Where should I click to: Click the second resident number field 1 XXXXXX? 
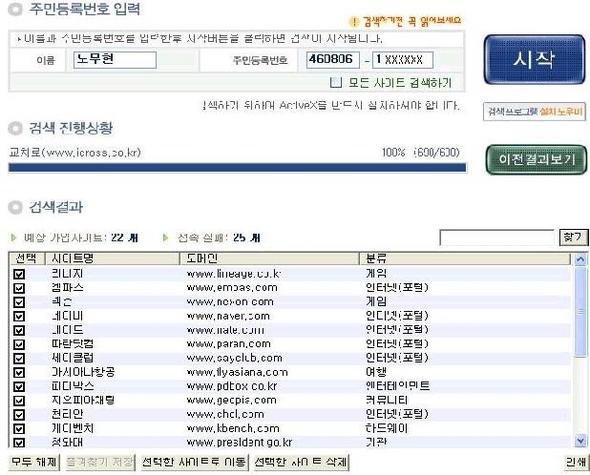tap(403, 60)
